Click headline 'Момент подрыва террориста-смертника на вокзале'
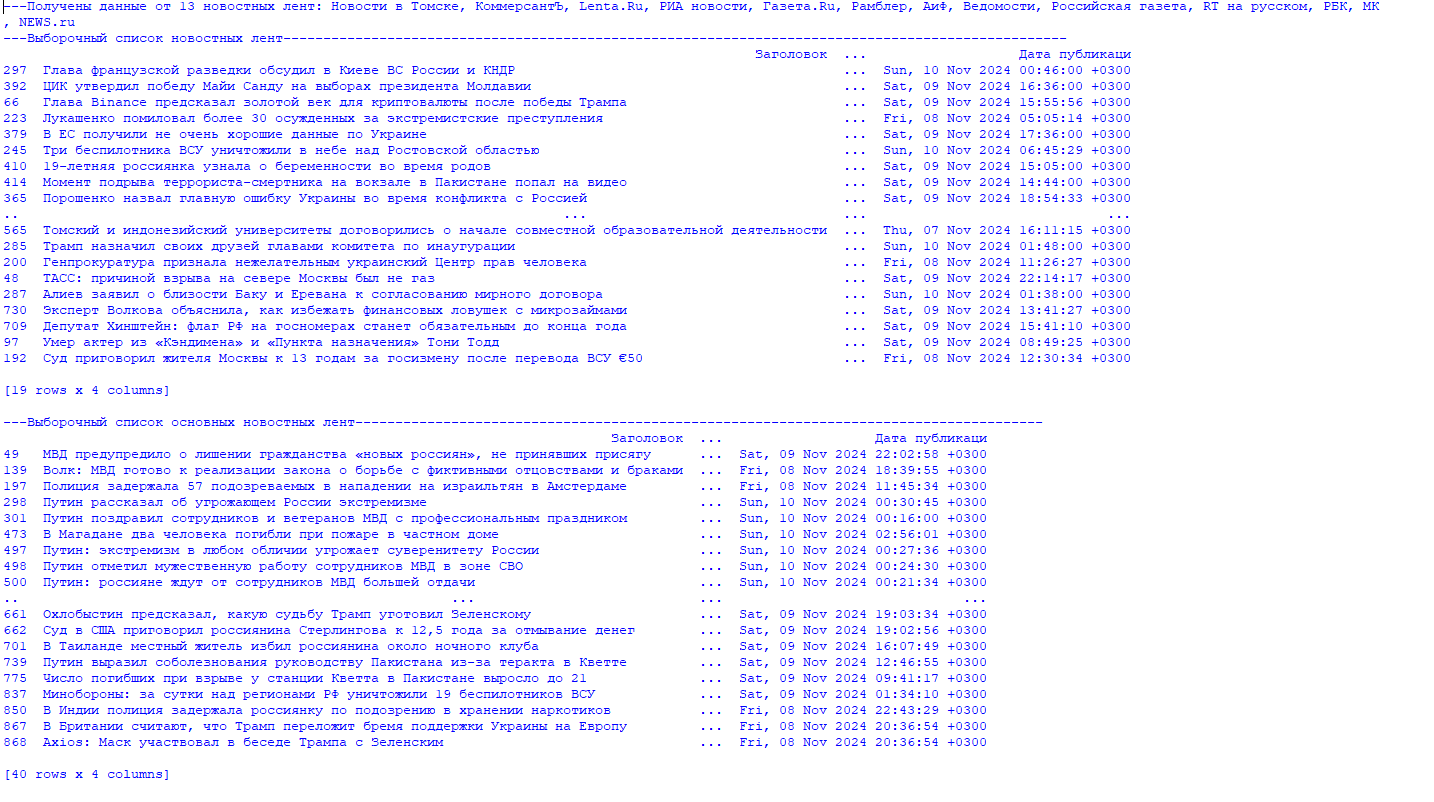The width and height of the screenshot is (1434, 802). tap(335, 182)
